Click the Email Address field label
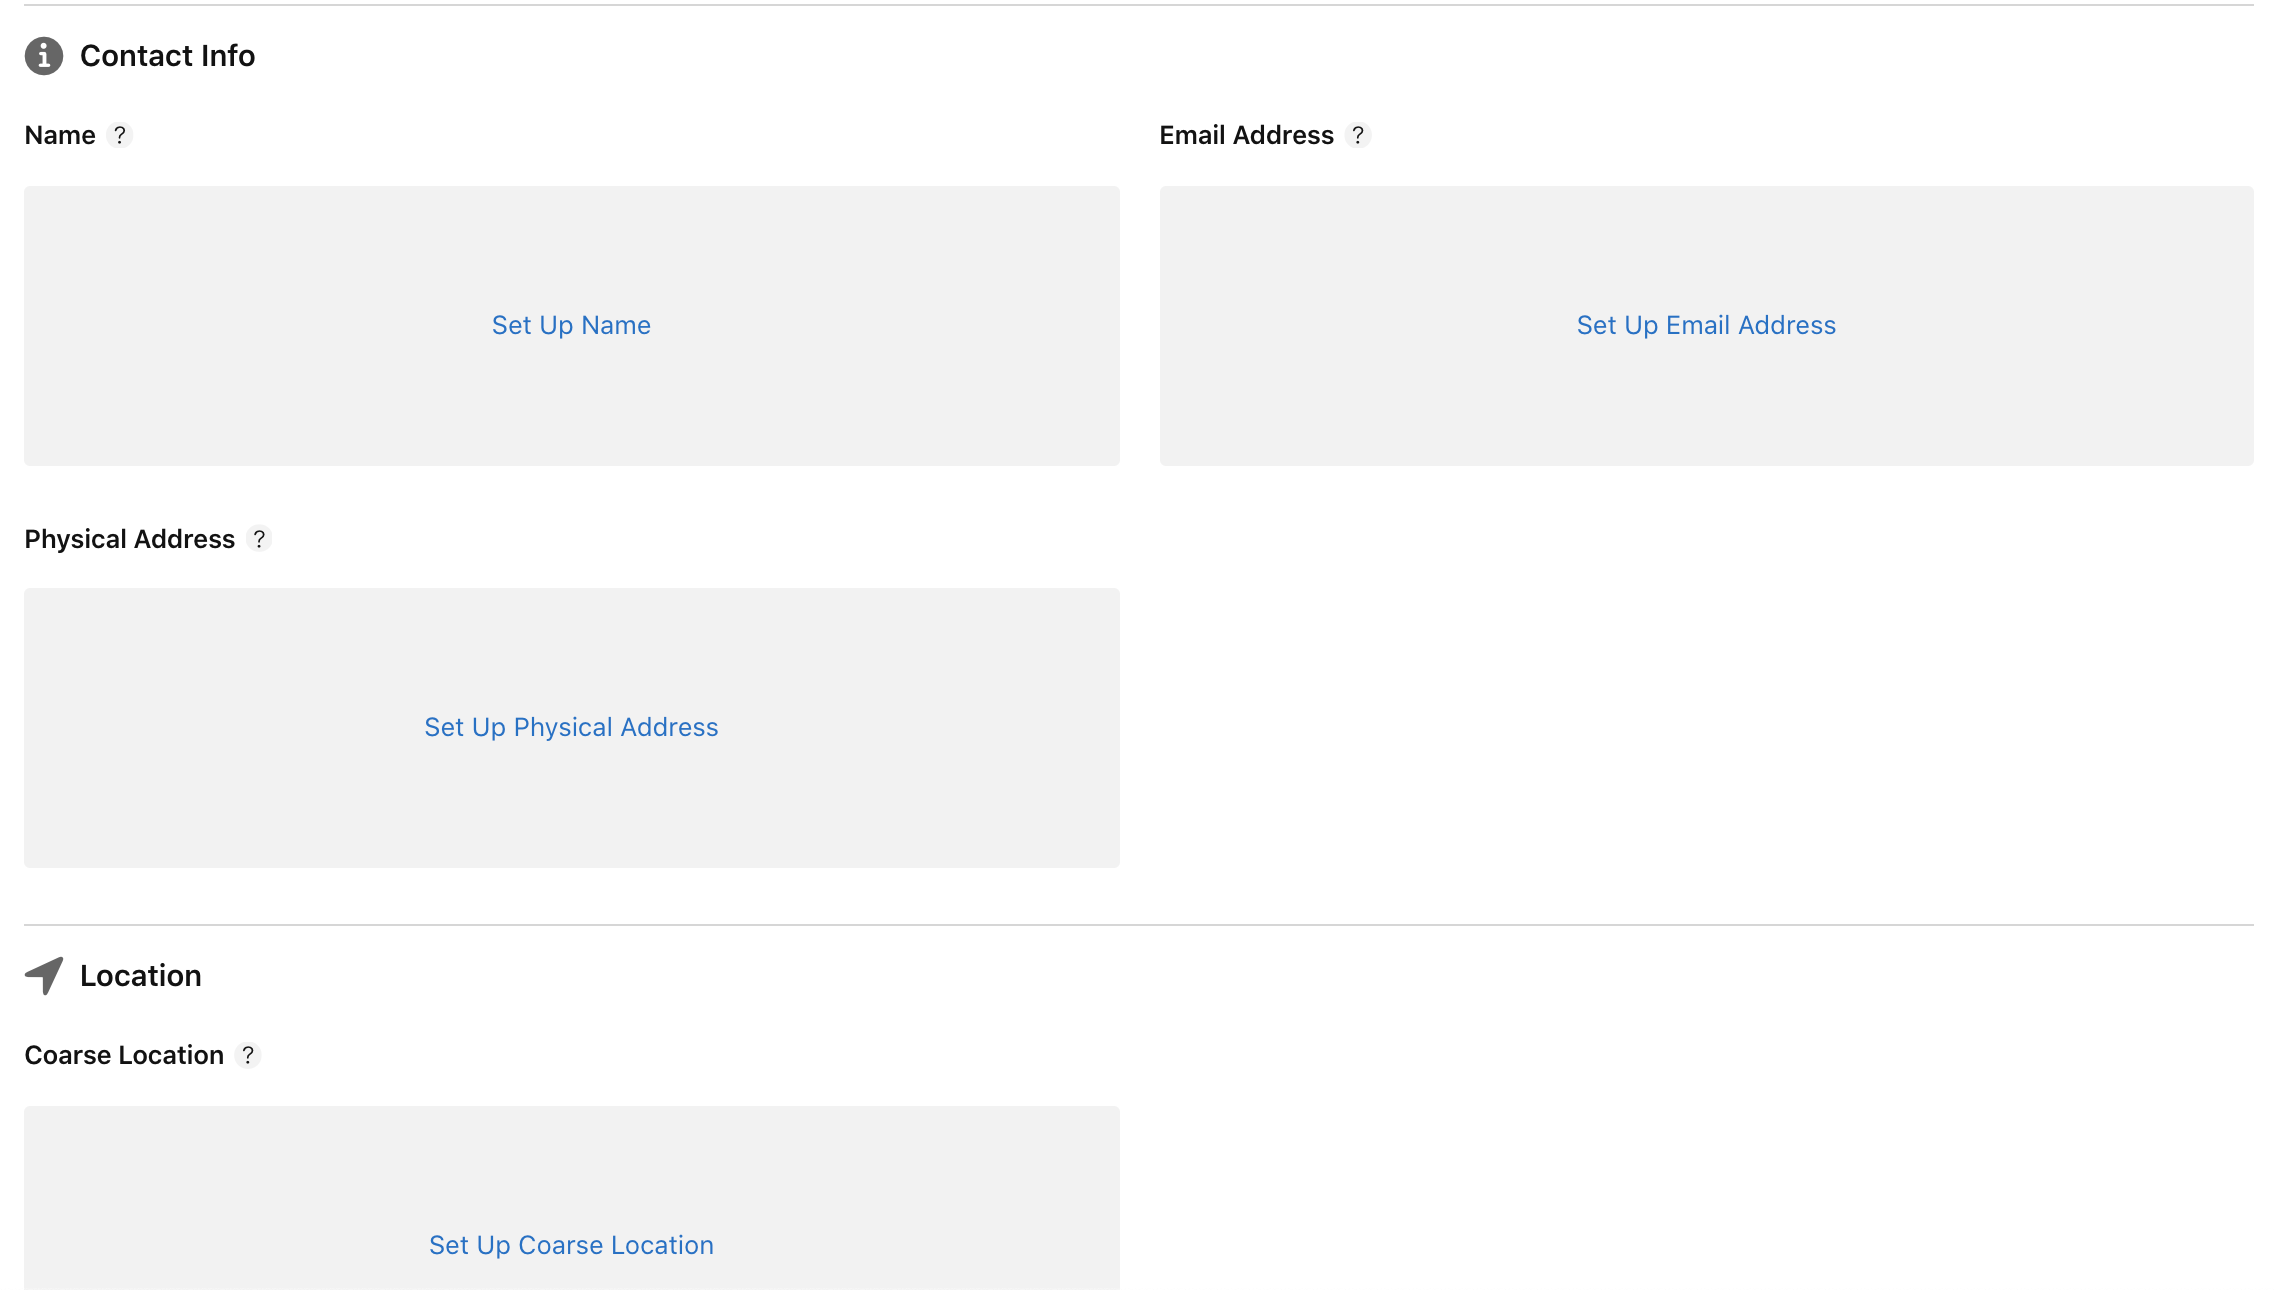The height and width of the screenshot is (1290, 2276). point(1246,135)
